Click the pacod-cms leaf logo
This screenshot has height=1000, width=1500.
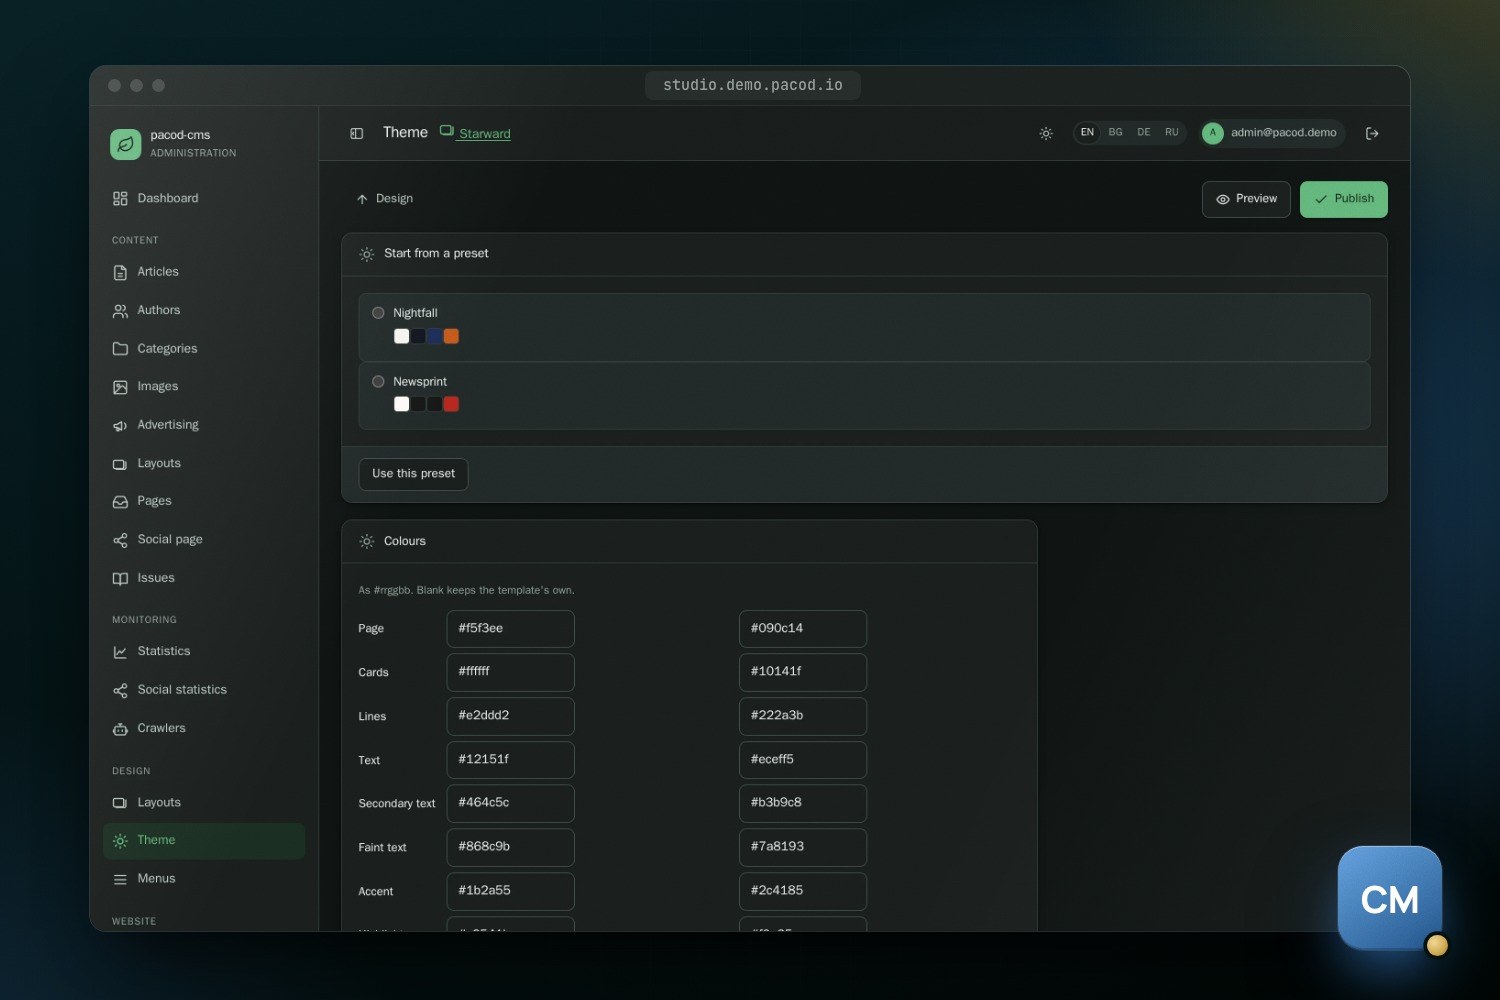coord(125,144)
